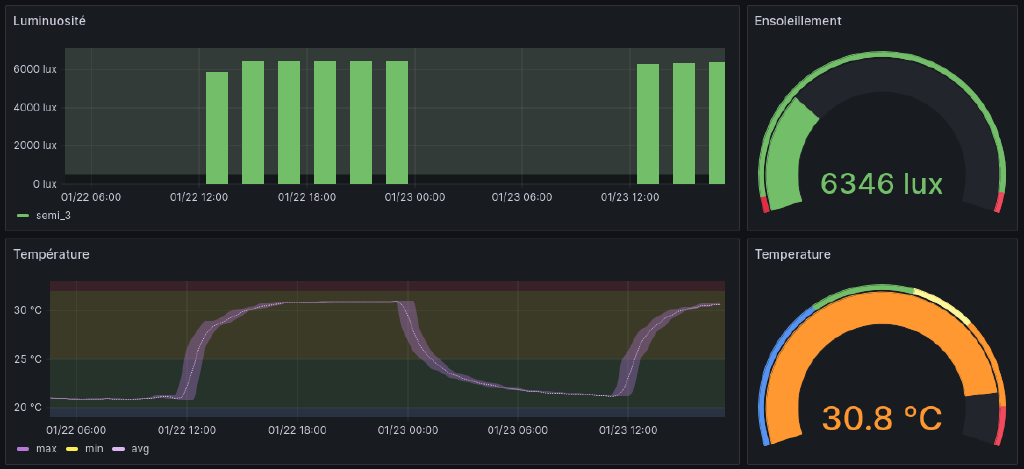
Task: Click the 6000 lux axis label
Action: [35, 69]
